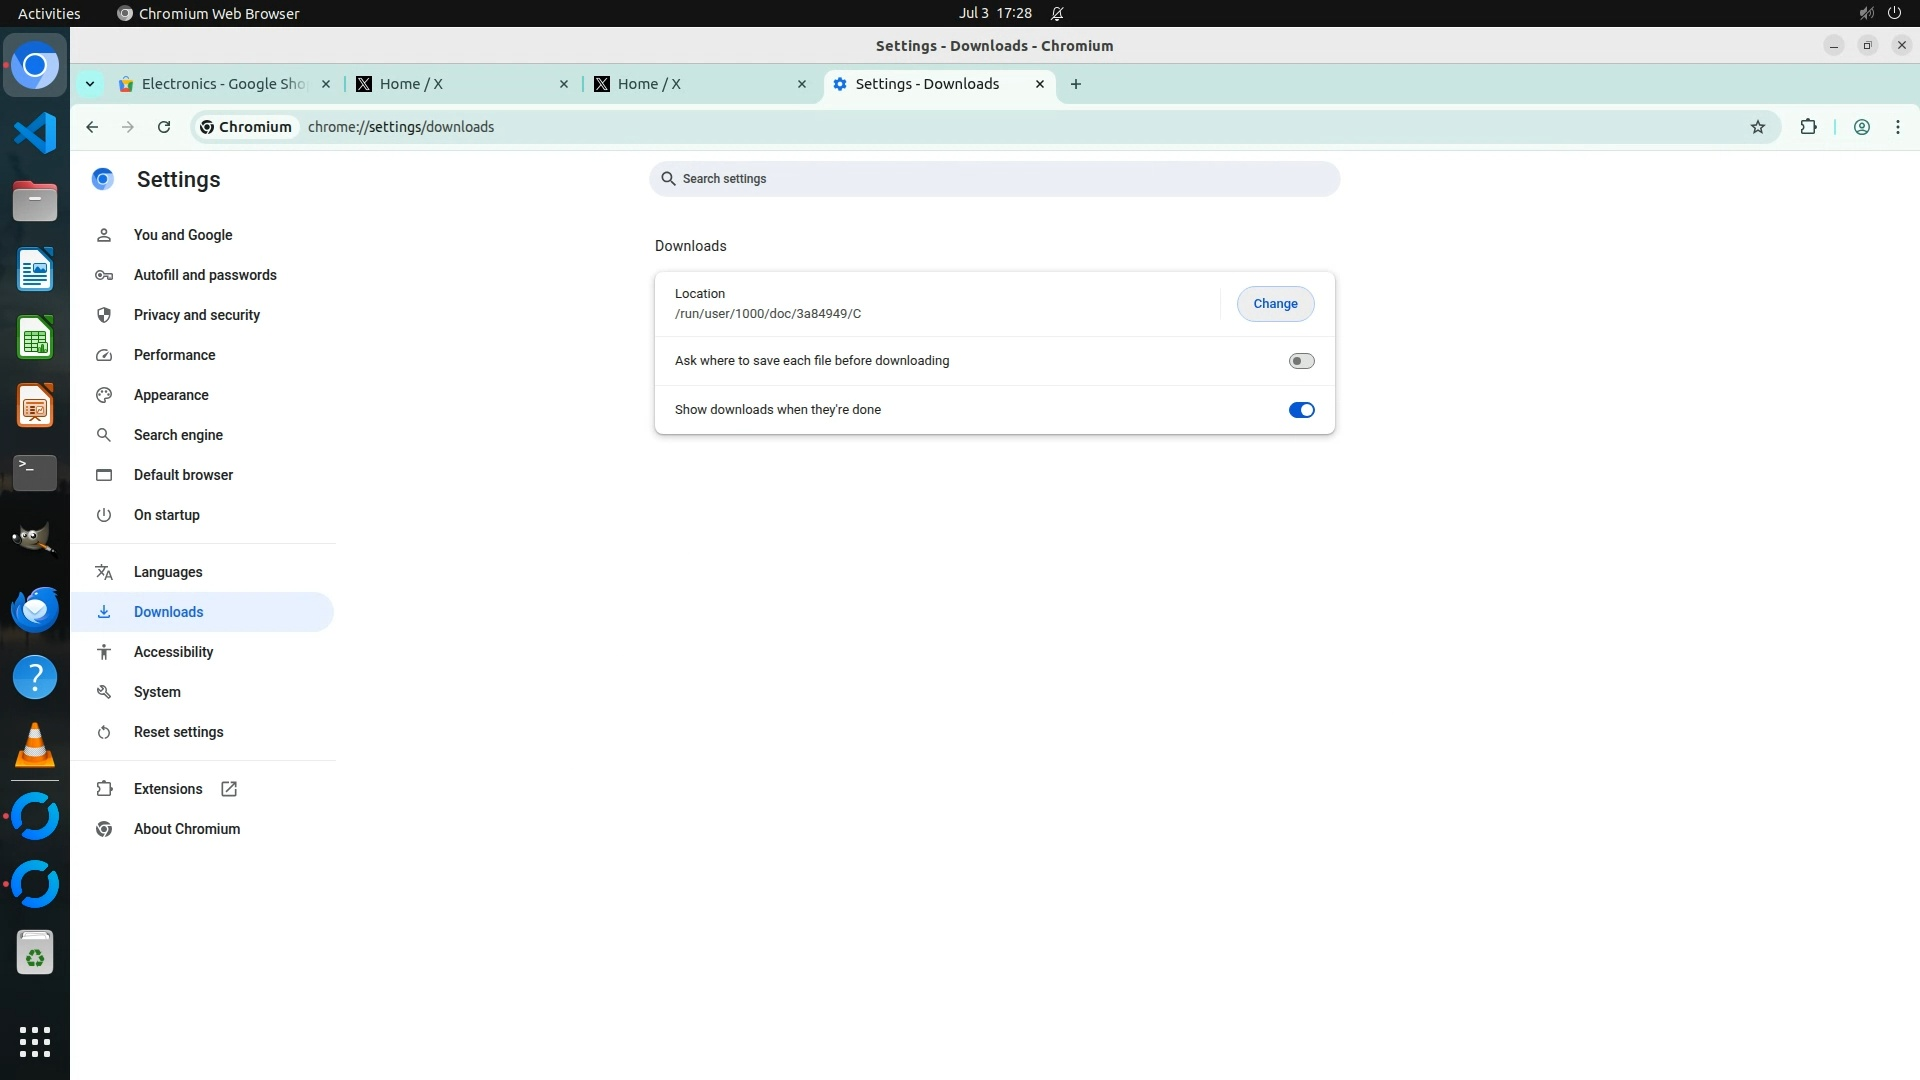The image size is (1920, 1080).
Task: Open the Extensions puzzle icon in toolbar
Action: [x=1808, y=127]
